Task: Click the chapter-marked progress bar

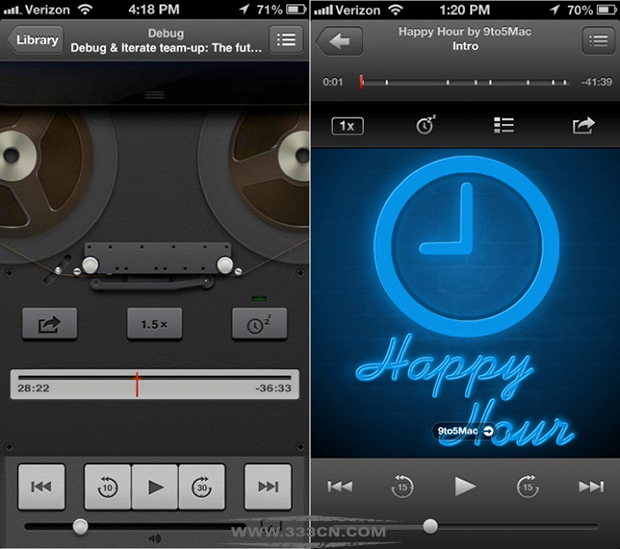Action: [x=465, y=82]
